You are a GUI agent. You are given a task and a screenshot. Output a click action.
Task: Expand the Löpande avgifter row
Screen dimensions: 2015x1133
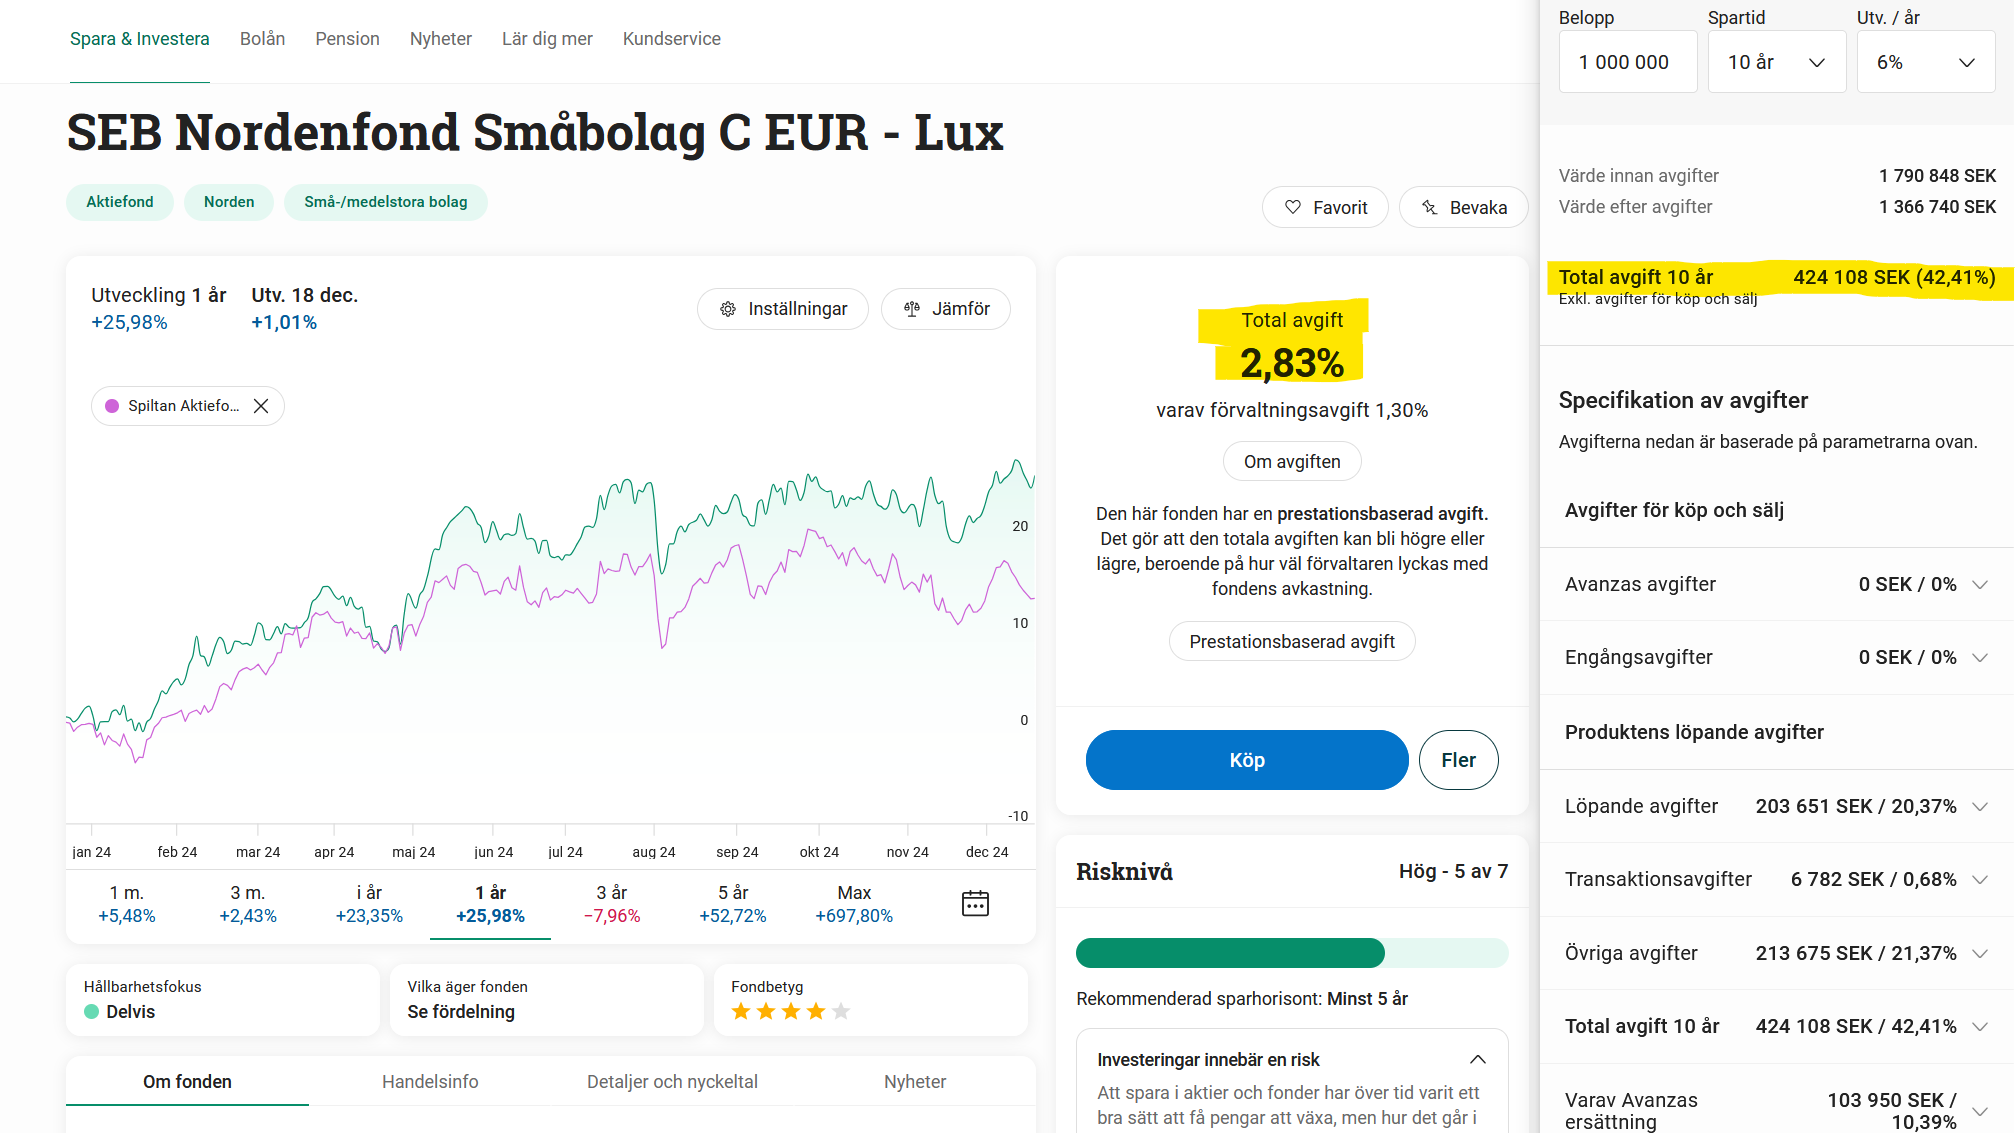pyautogui.click(x=1979, y=807)
